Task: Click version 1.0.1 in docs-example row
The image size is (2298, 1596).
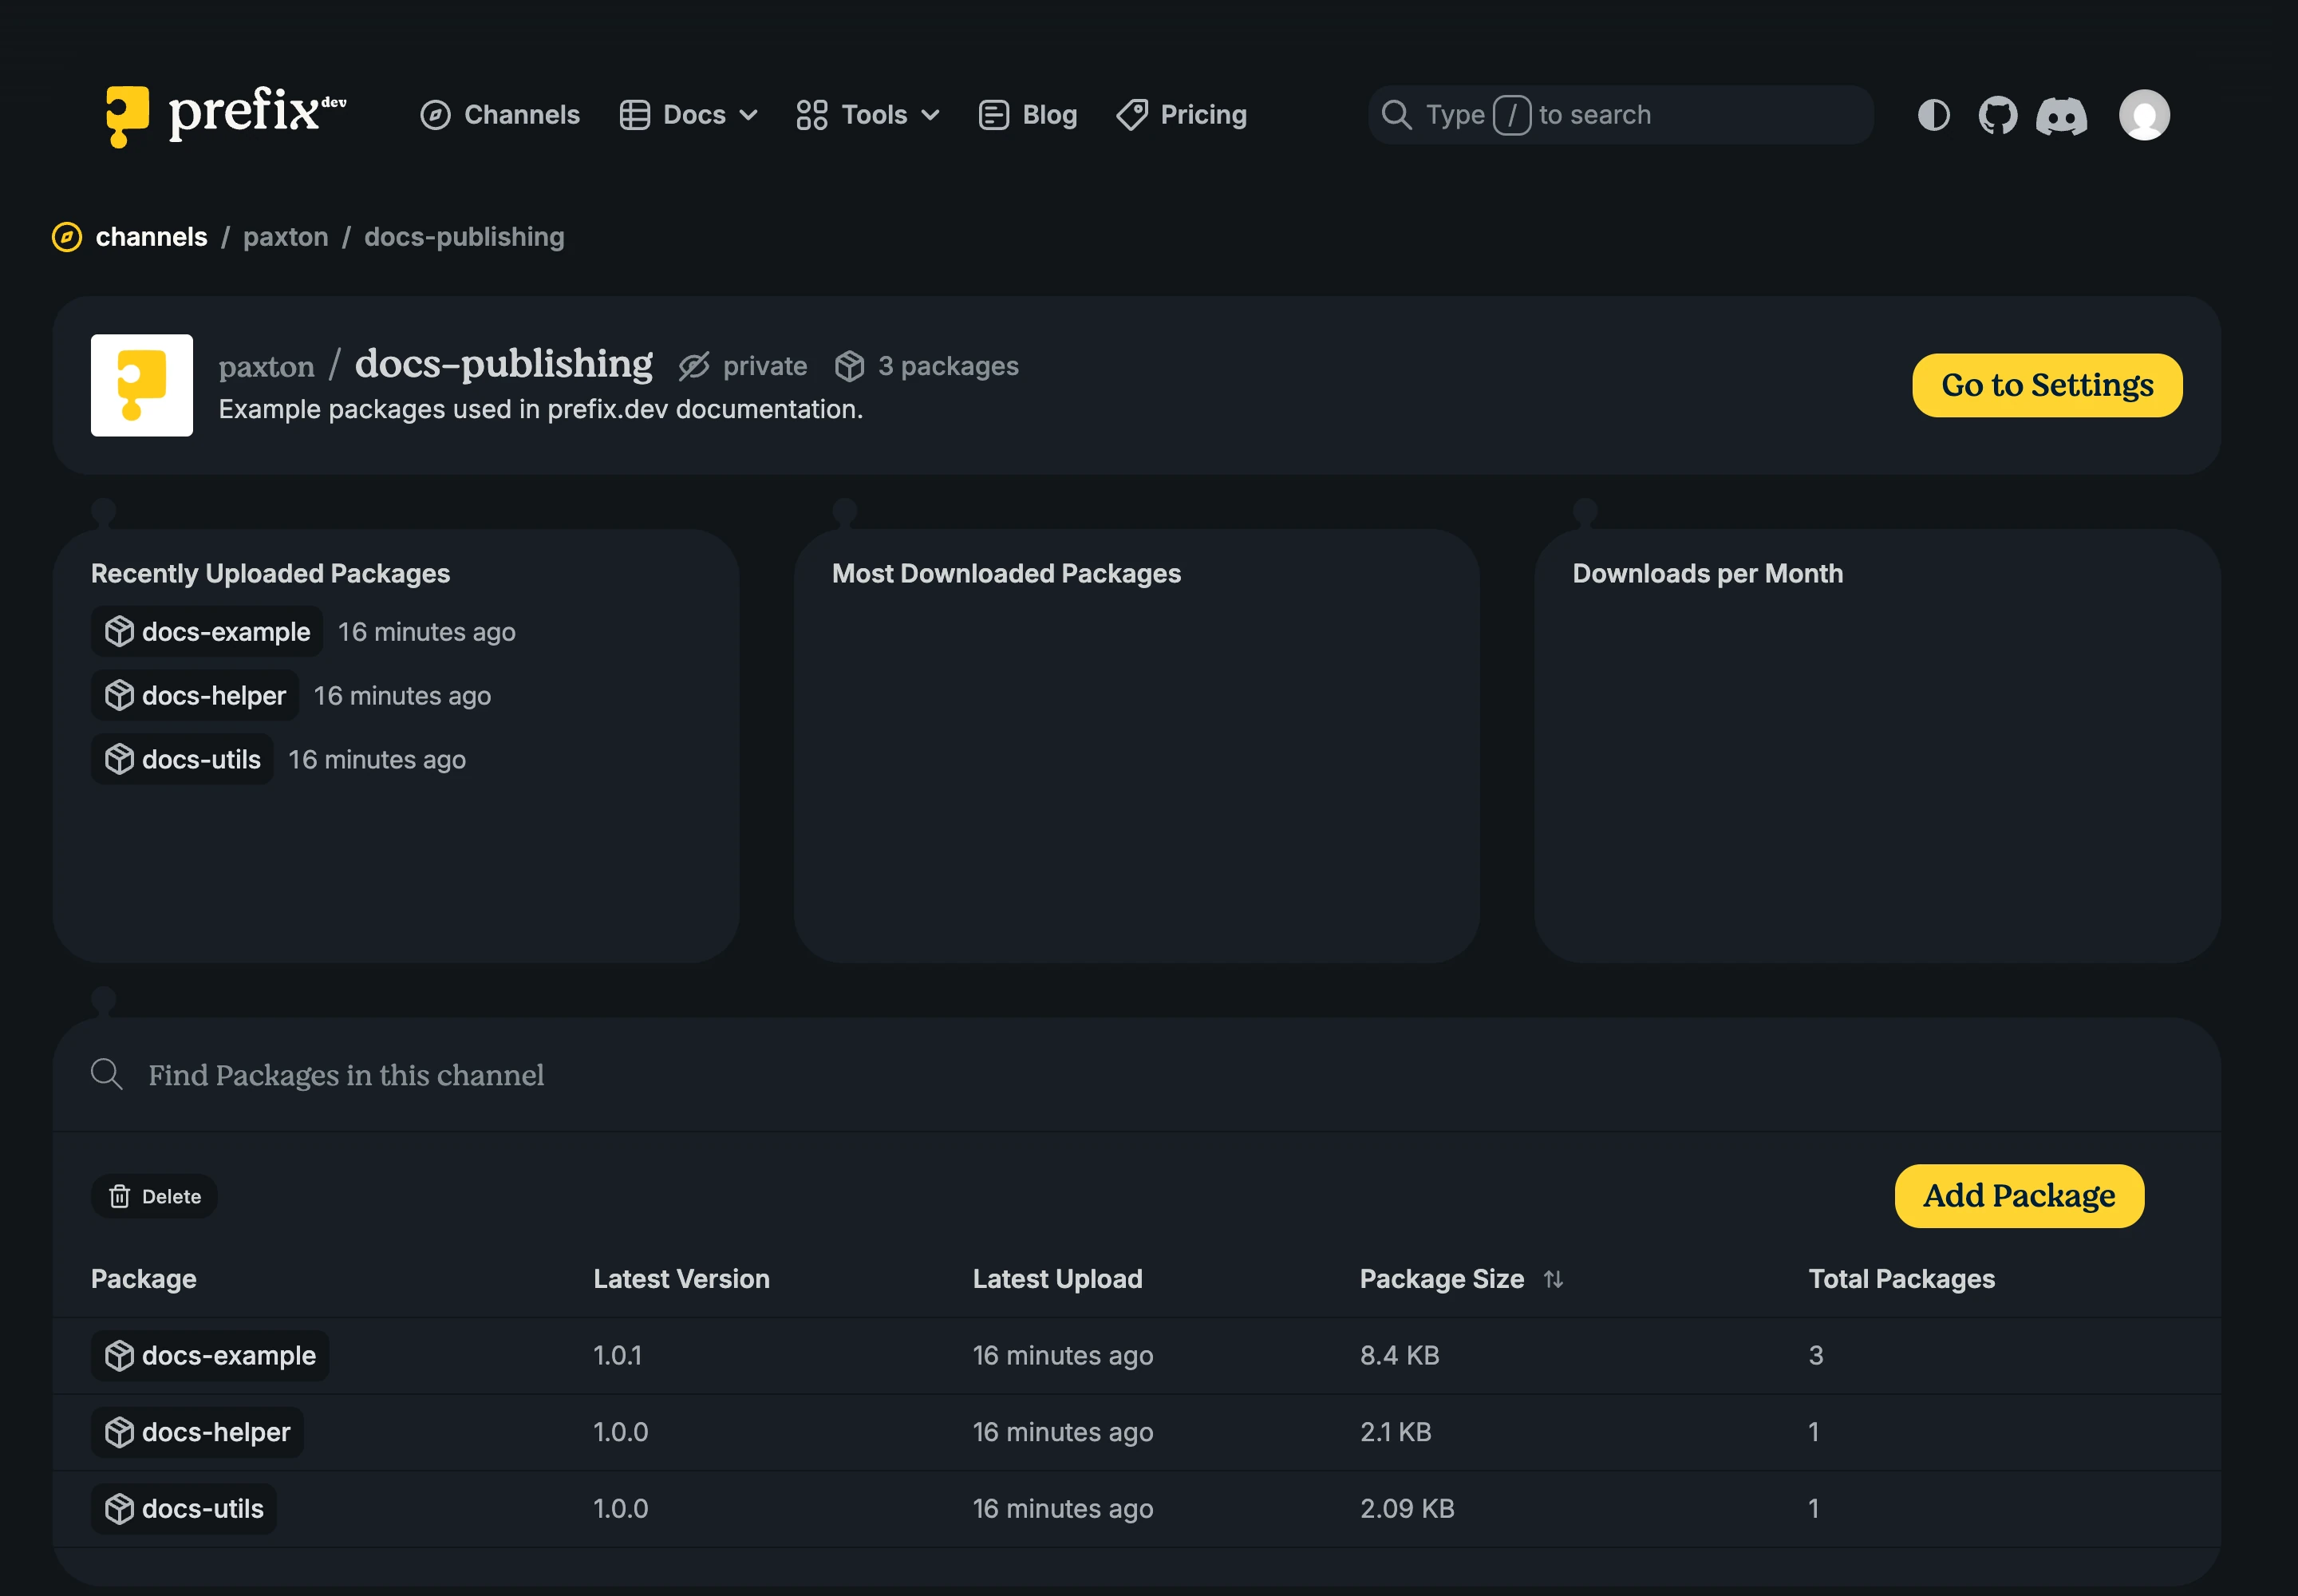Action: pos(618,1356)
